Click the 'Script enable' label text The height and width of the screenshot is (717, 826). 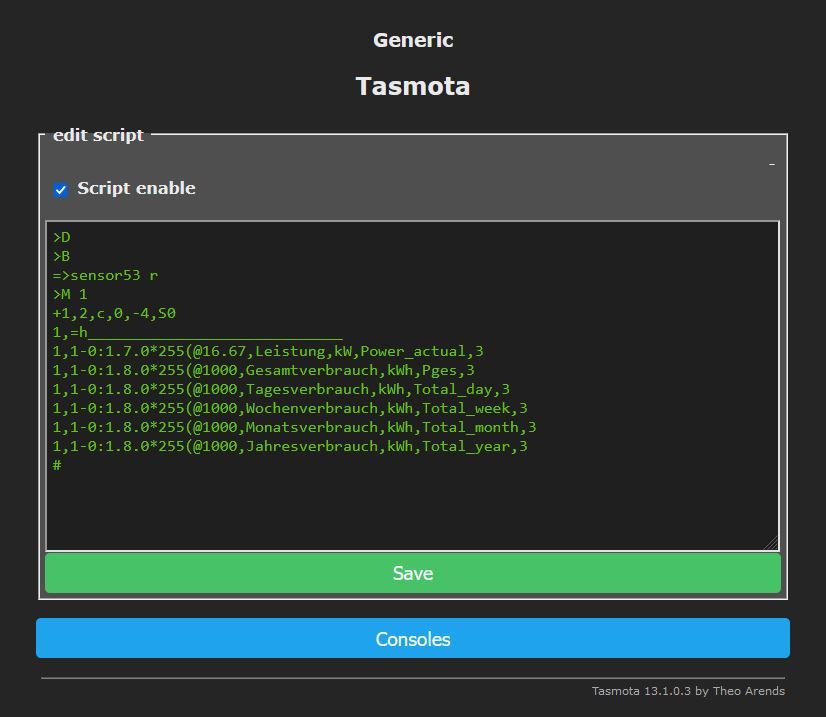click(136, 189)
